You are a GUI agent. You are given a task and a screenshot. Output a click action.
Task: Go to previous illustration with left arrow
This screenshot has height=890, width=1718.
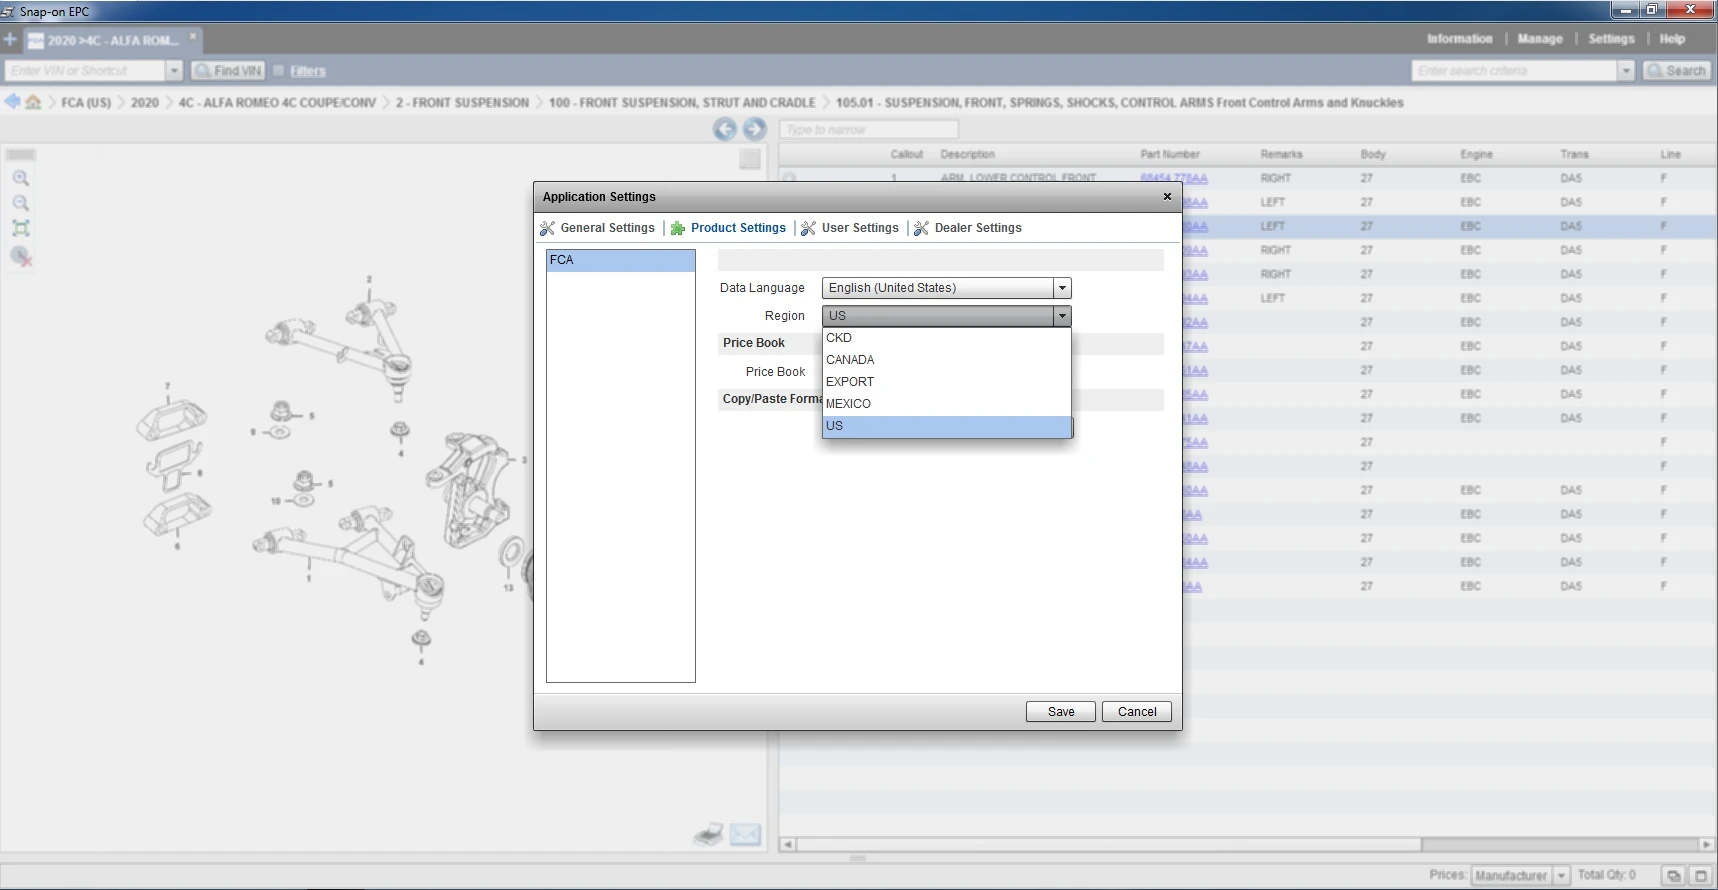click(x=725, y=129)
